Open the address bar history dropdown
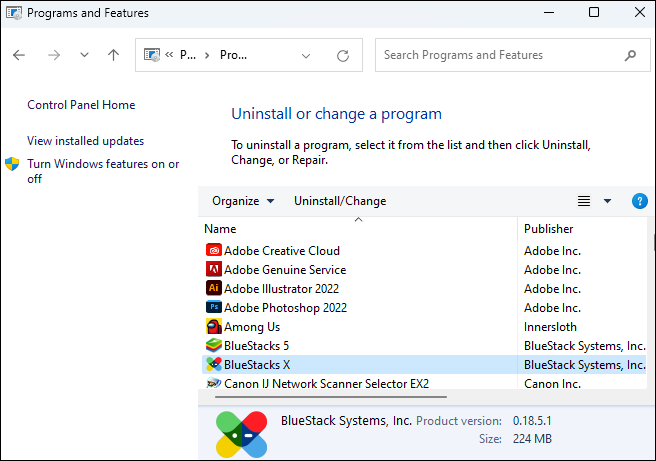This screenshot has height=461, width=656. (x=306, y=56)
